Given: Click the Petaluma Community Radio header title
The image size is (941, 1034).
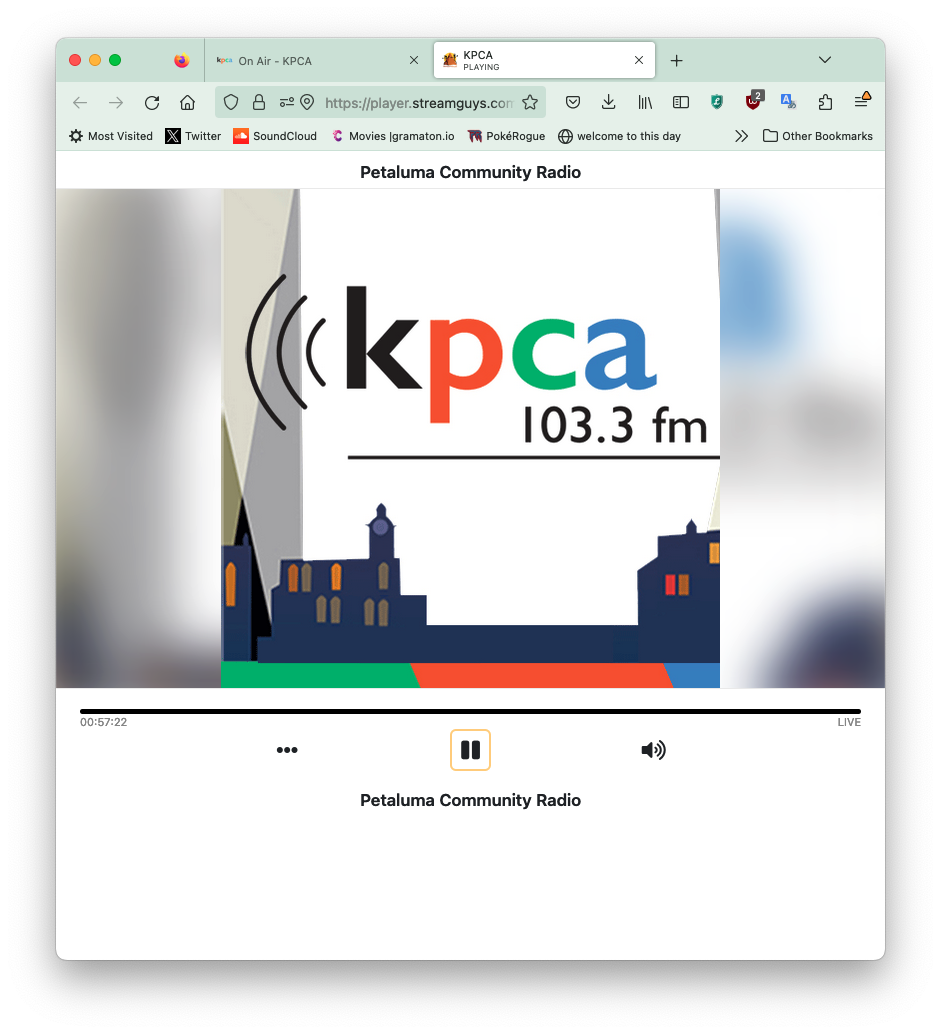Looking at the screenshot, I should (470, 172).
